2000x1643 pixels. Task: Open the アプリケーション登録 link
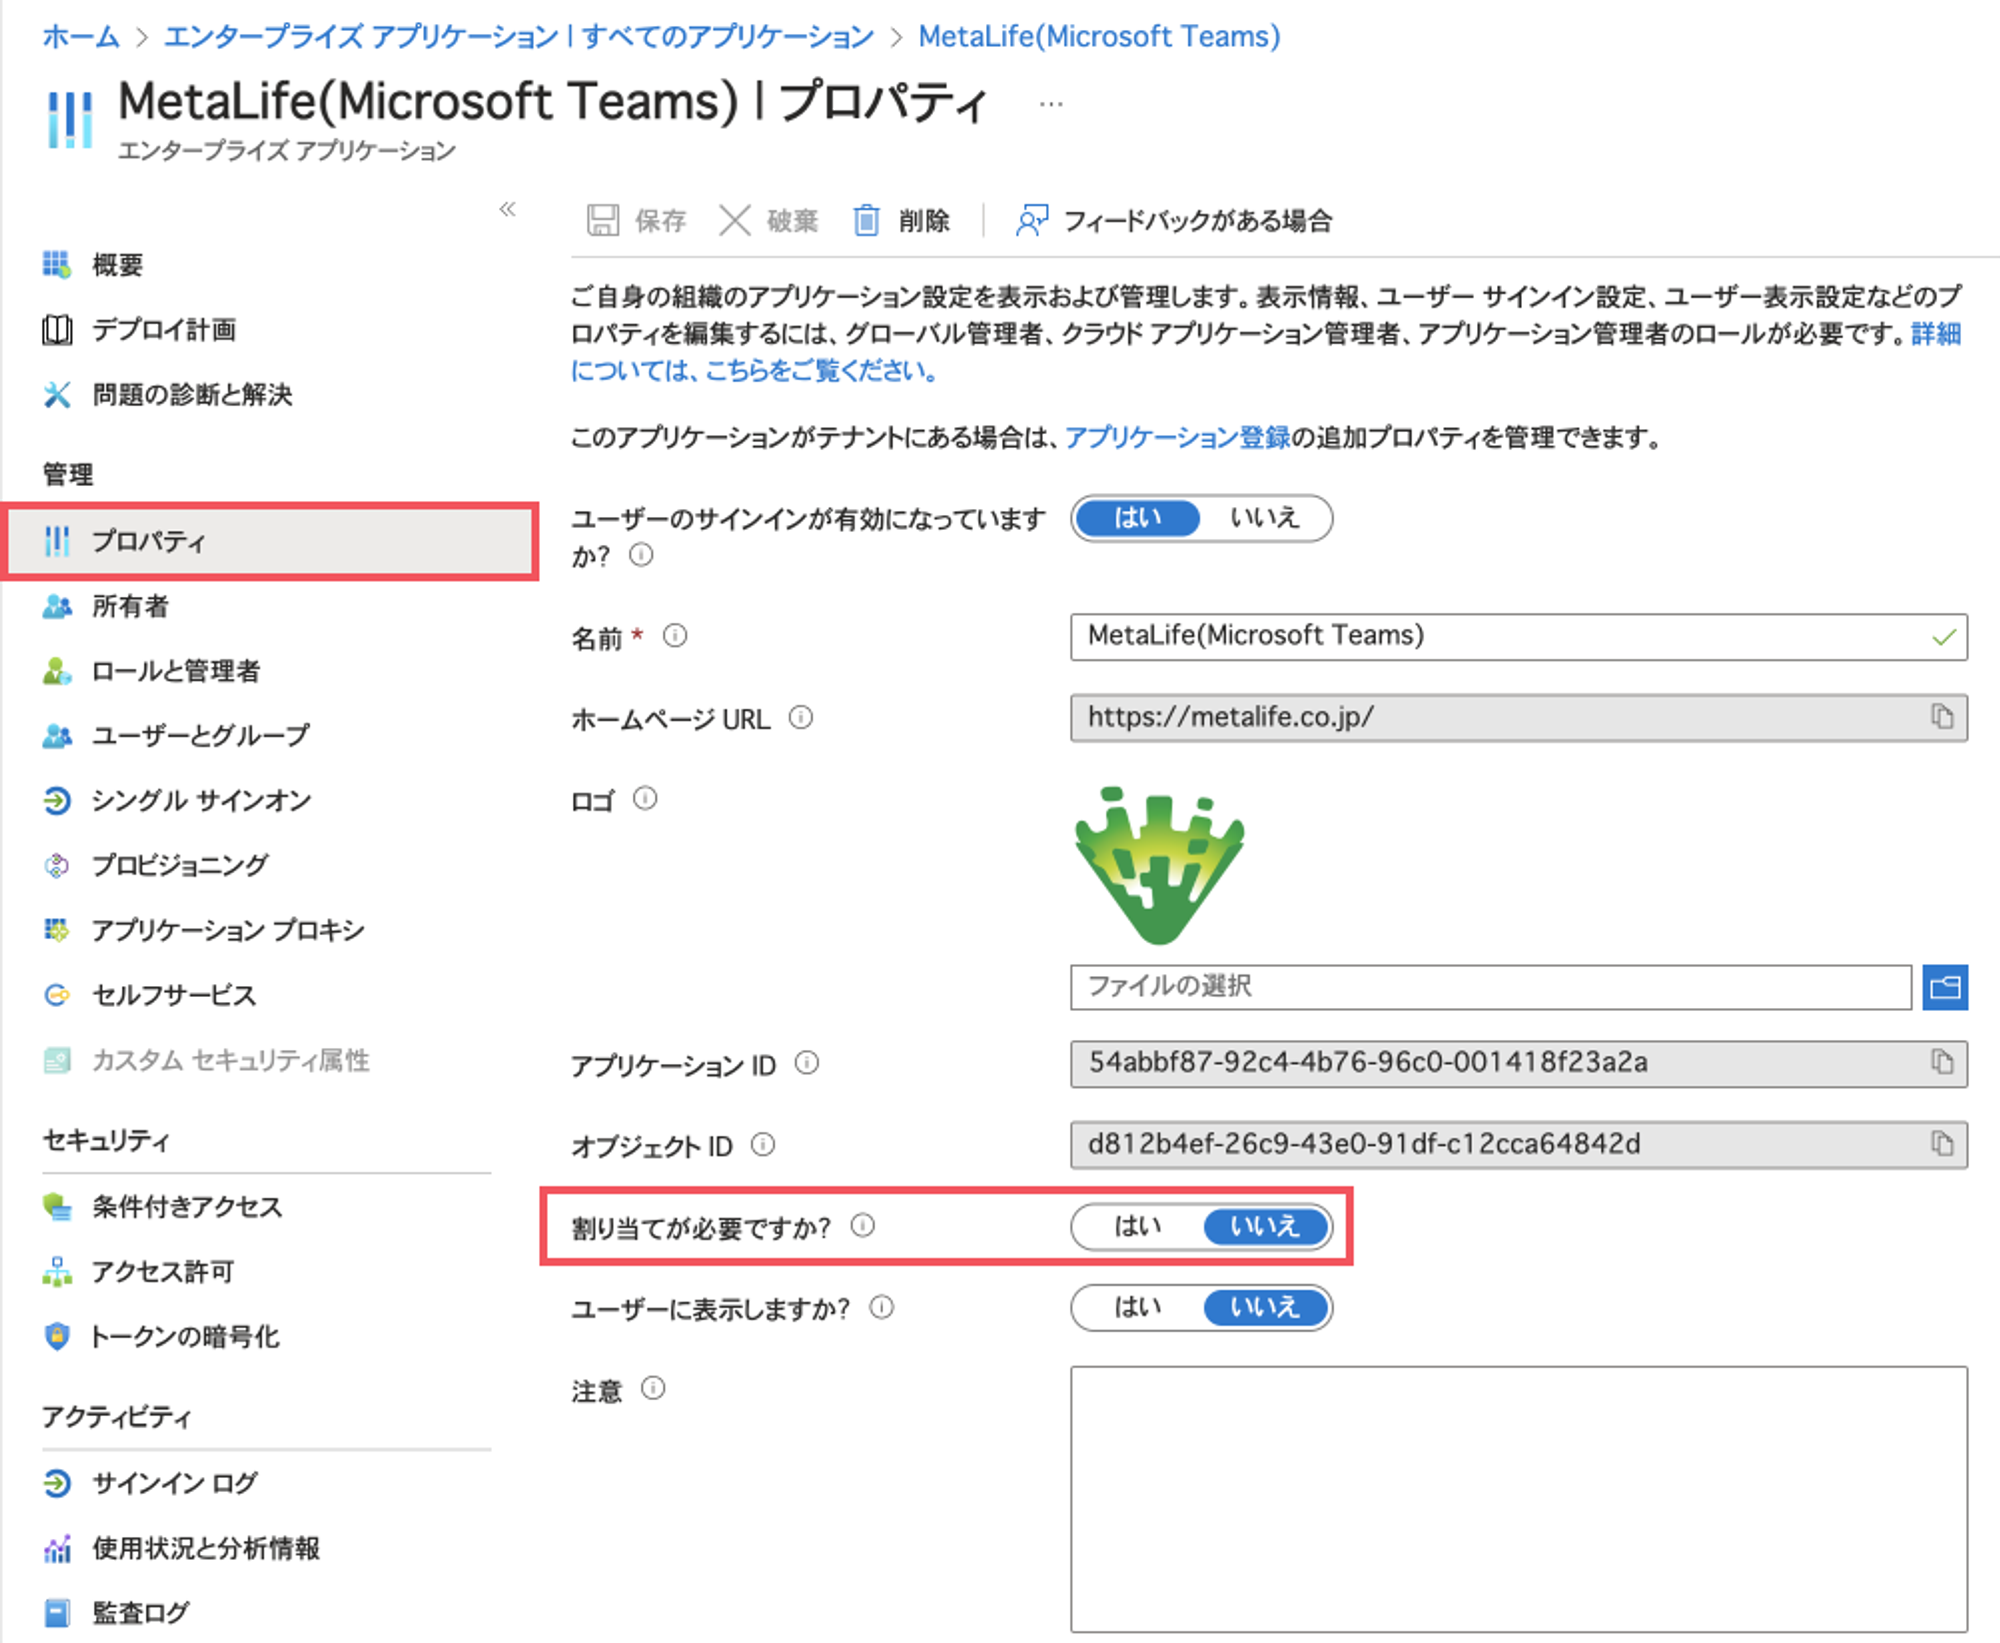(1177, 438)
